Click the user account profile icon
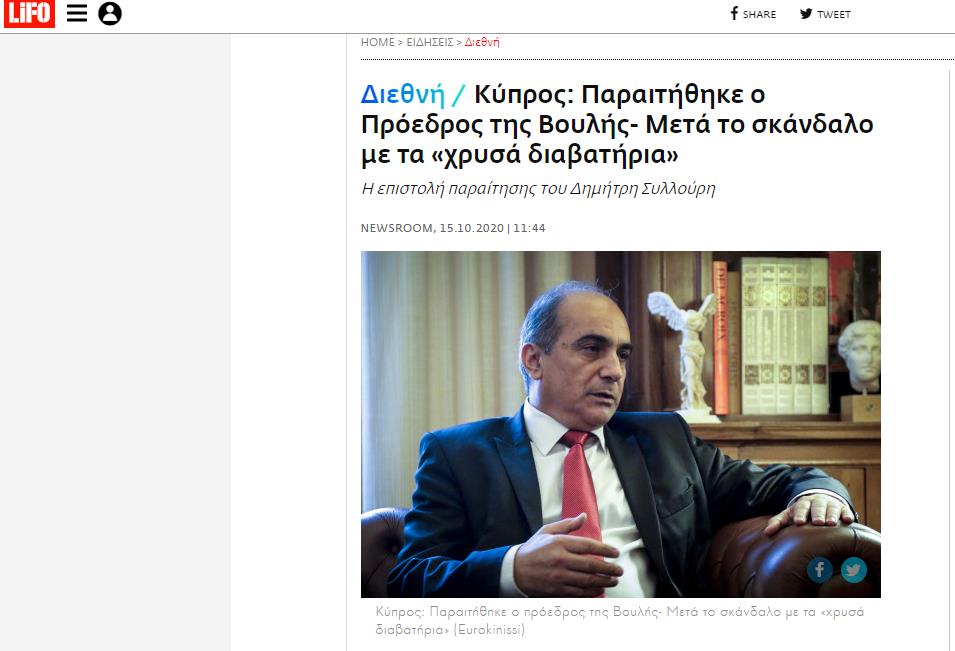 coord(110,13)
